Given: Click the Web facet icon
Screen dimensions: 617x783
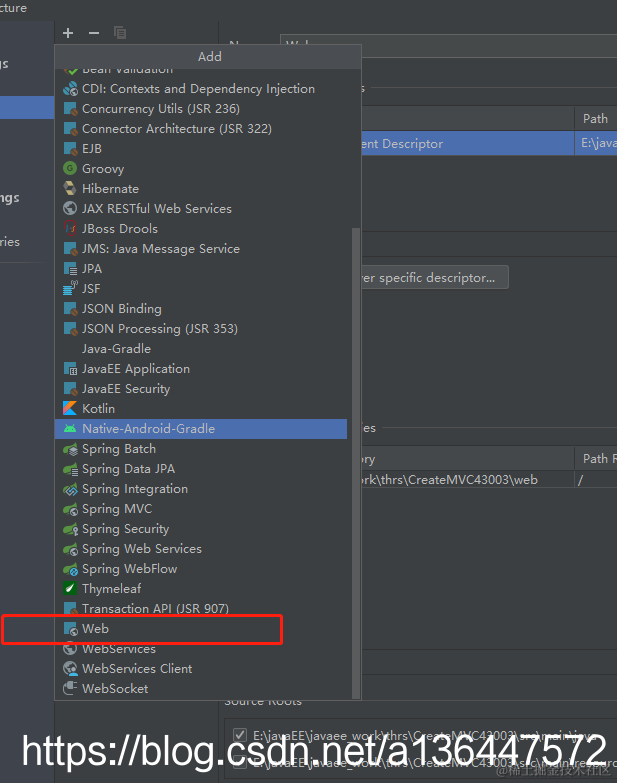Looking at the screenshot, I should pyautogui.click(x=70, y=629).
